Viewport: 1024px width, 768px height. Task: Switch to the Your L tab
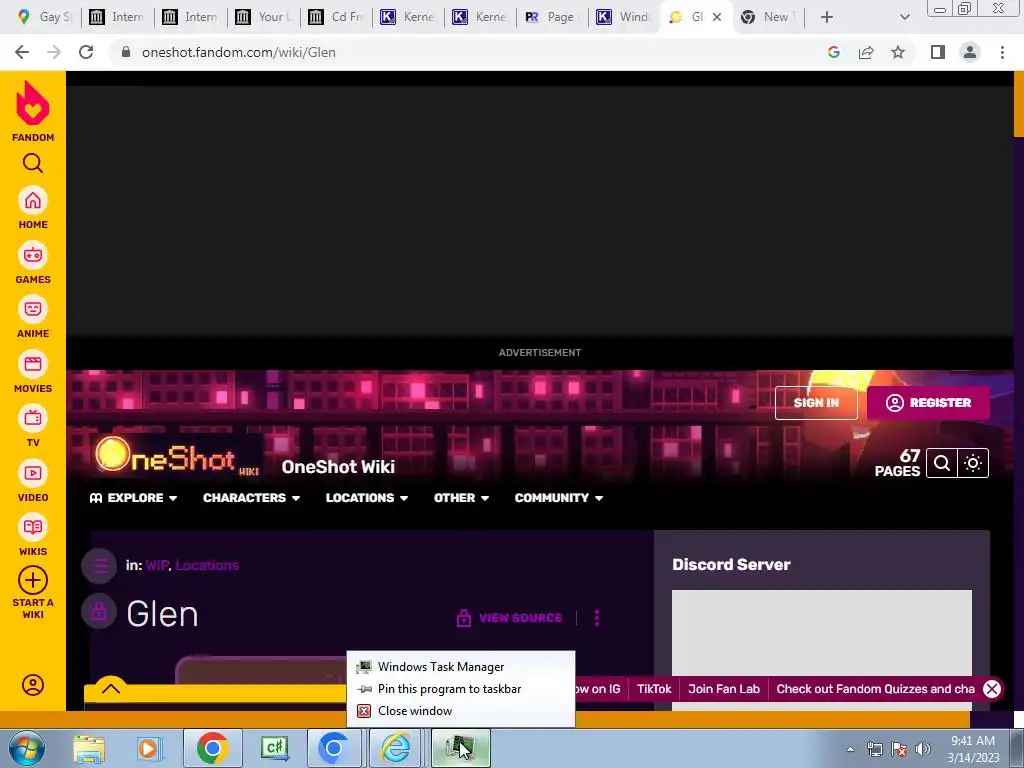264,17
